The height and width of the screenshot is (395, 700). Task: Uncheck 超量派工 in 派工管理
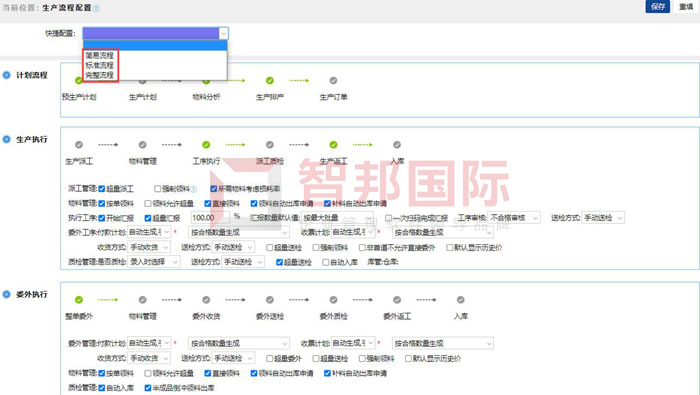pyautogui.click(x=102, y=189)
